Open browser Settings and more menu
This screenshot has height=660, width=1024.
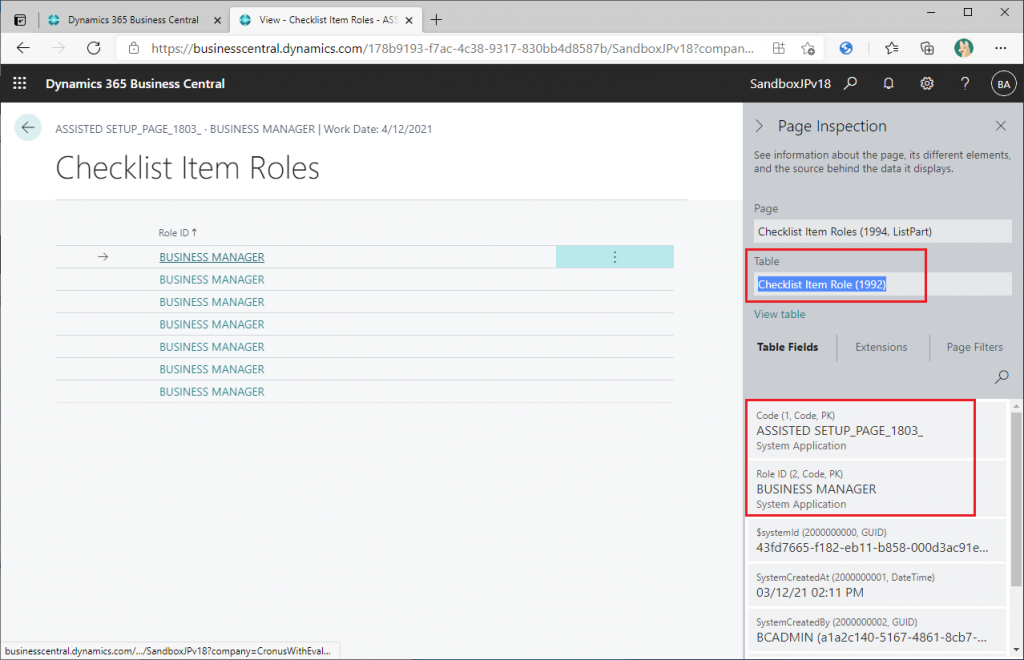1000,48
